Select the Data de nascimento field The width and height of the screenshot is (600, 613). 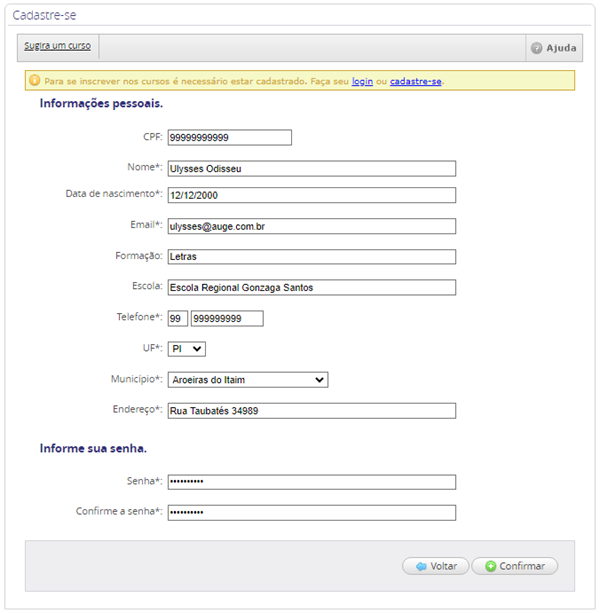312,195
